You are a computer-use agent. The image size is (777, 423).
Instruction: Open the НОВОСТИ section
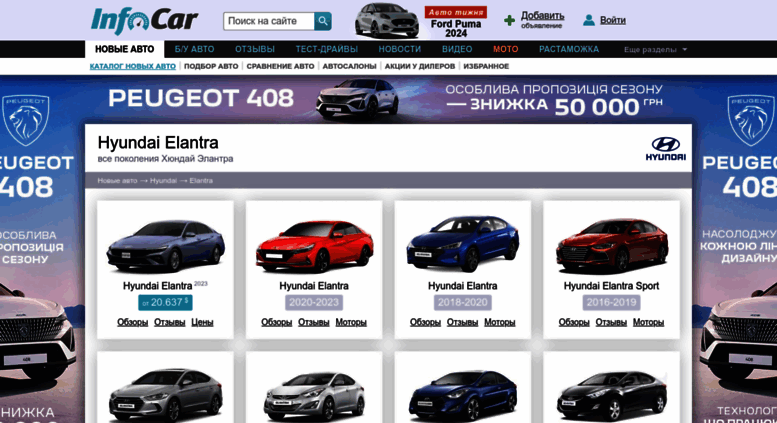(x=399, y=49)
